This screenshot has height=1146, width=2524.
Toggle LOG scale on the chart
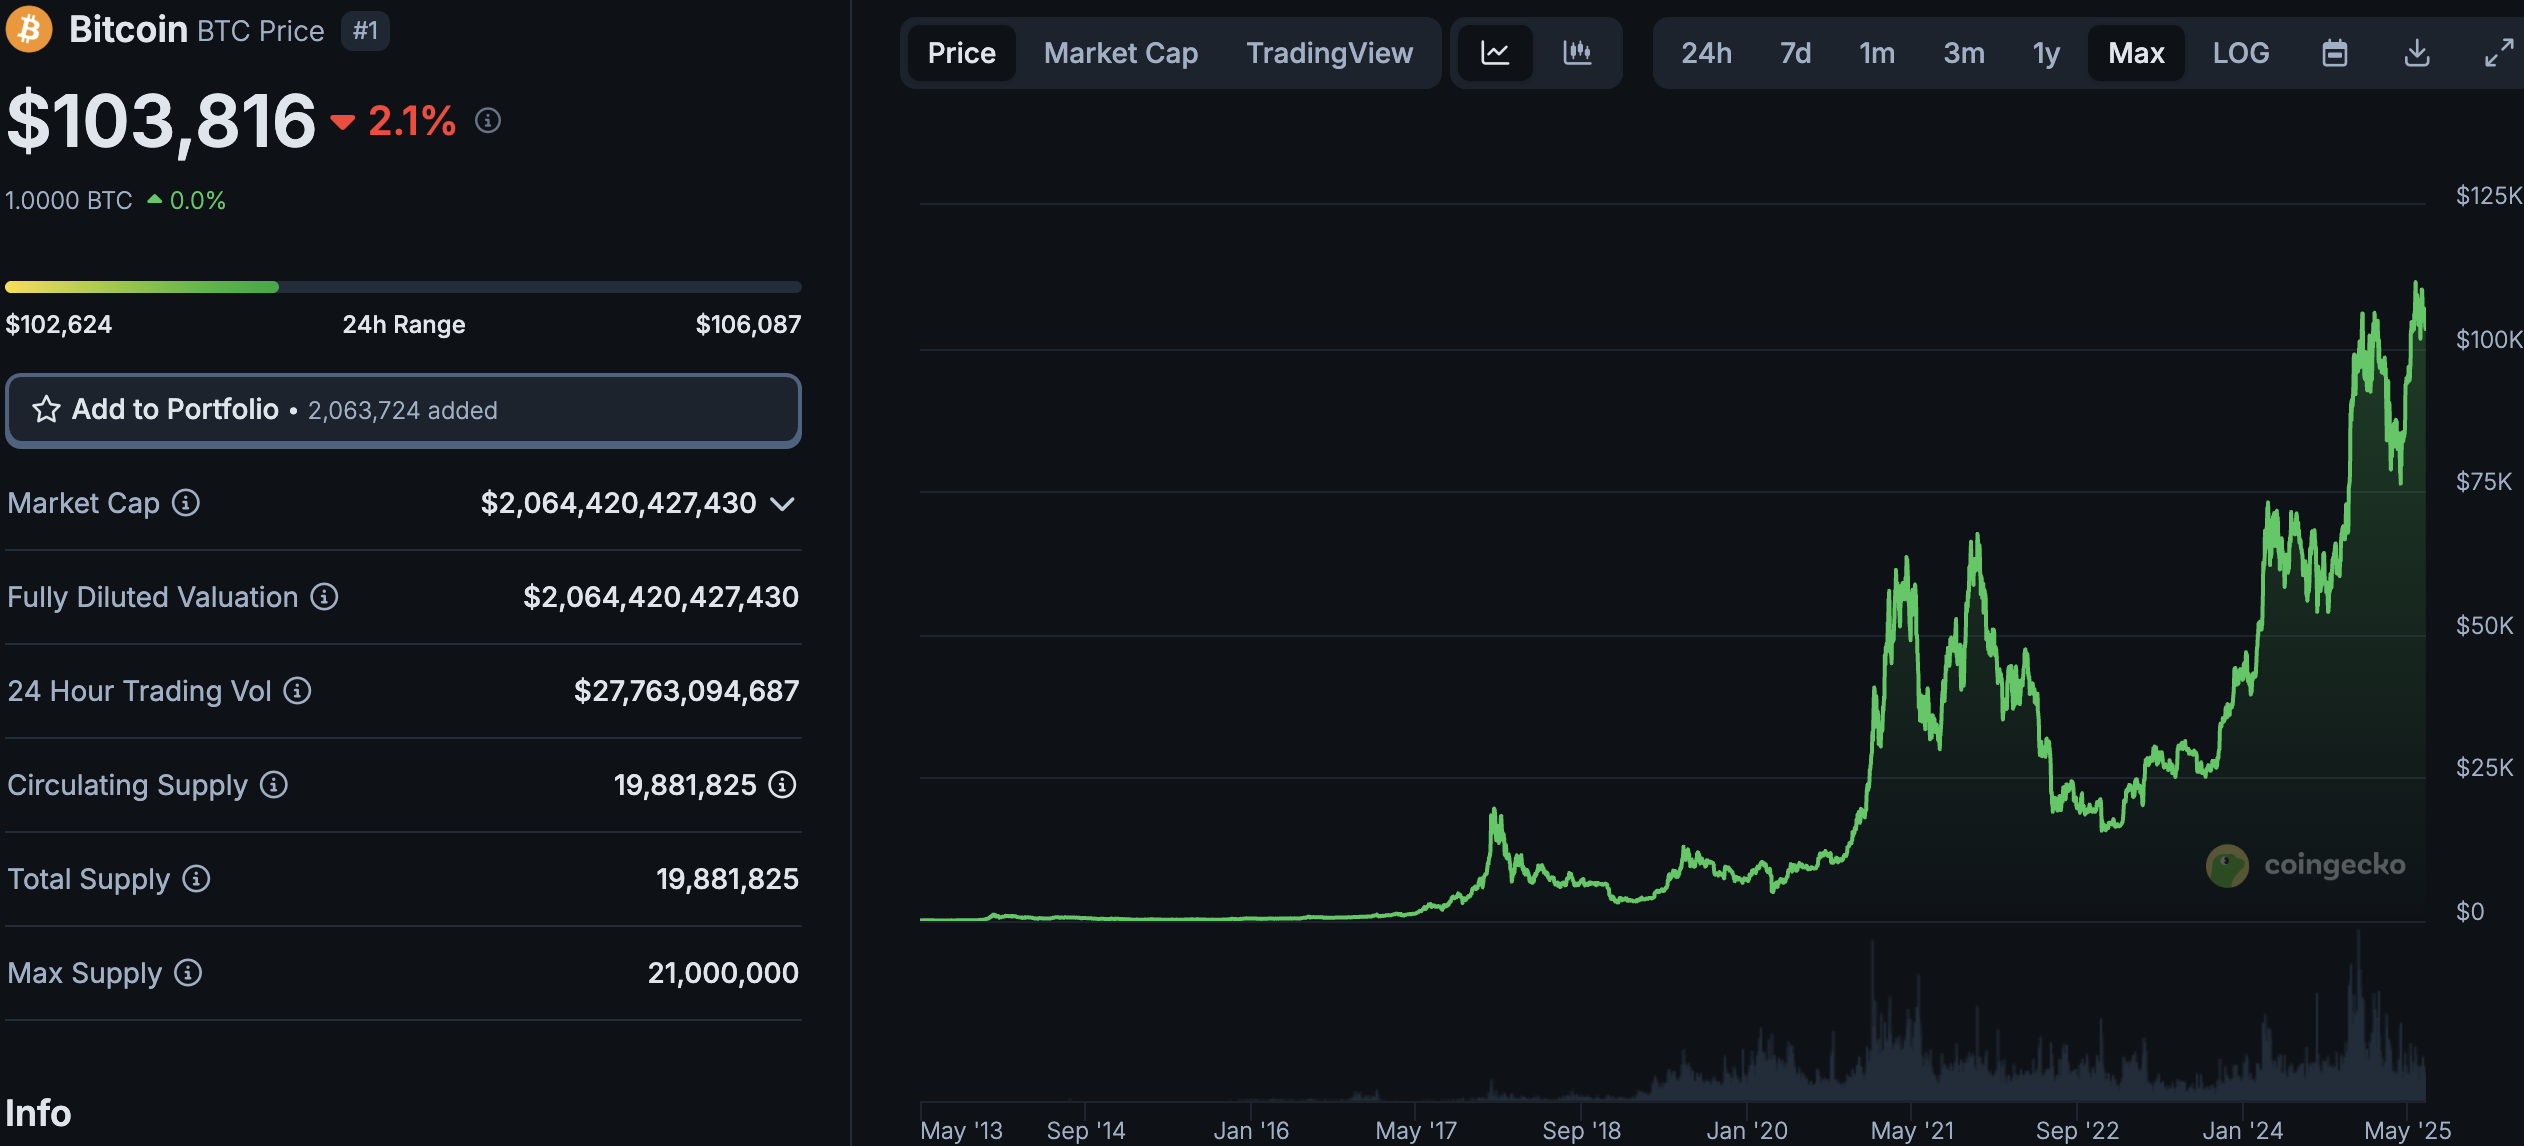pyautogui.click(x=2241, y=53)
